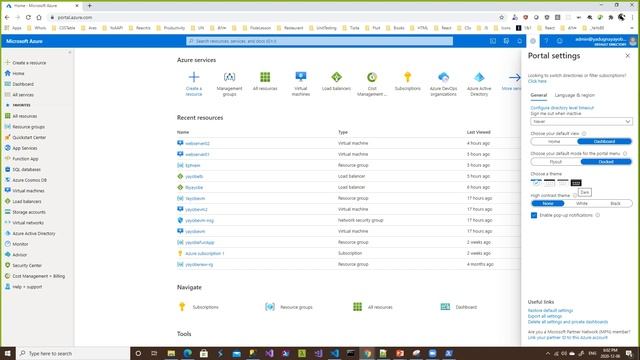Click 'Click here' to switch directories
Viewport: 640px width, 360px height.
click(x=537, y=81)
